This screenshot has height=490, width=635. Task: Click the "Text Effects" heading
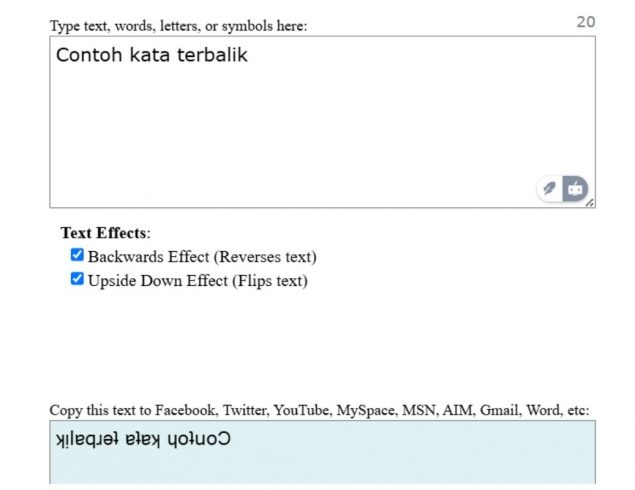[104, 233]
